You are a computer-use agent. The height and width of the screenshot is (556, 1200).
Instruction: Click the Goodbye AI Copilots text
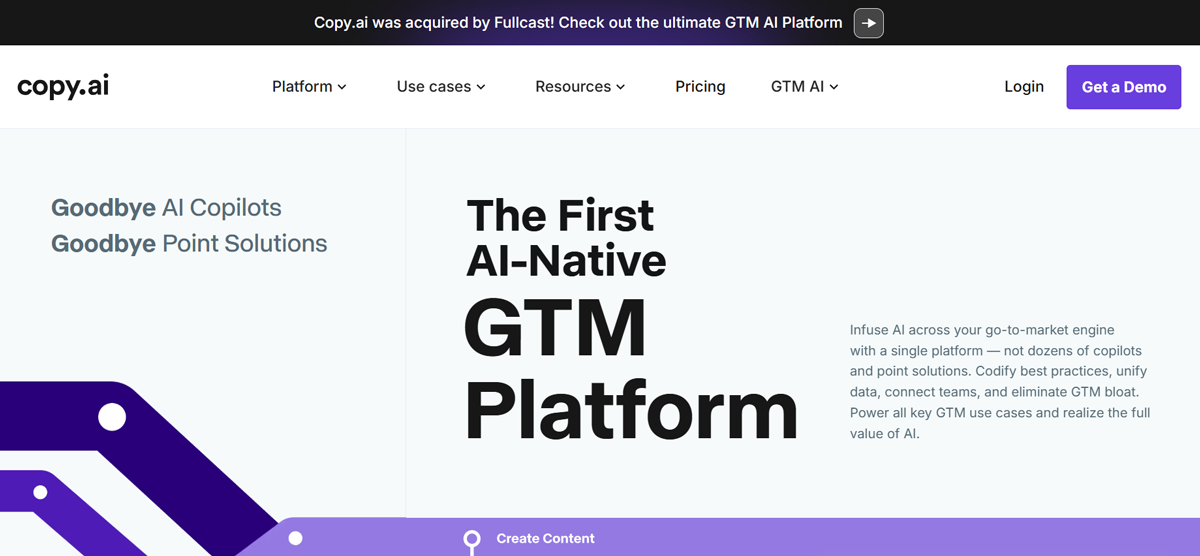click(166, 208)
